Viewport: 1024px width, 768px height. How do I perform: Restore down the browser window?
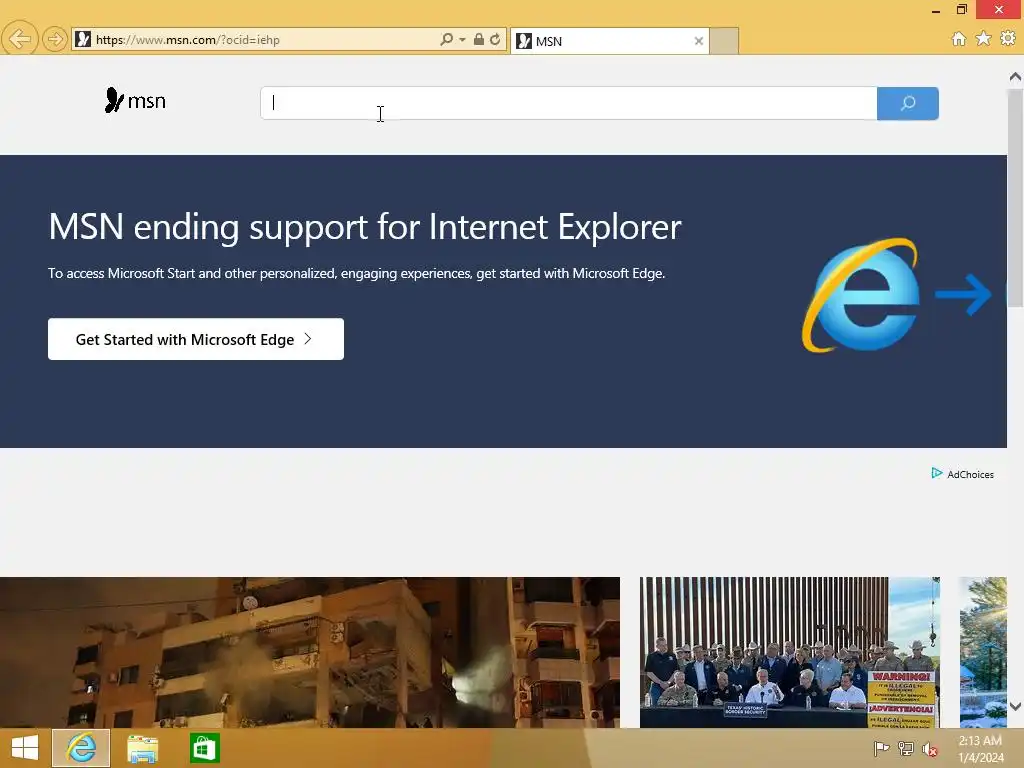(961, 9)
